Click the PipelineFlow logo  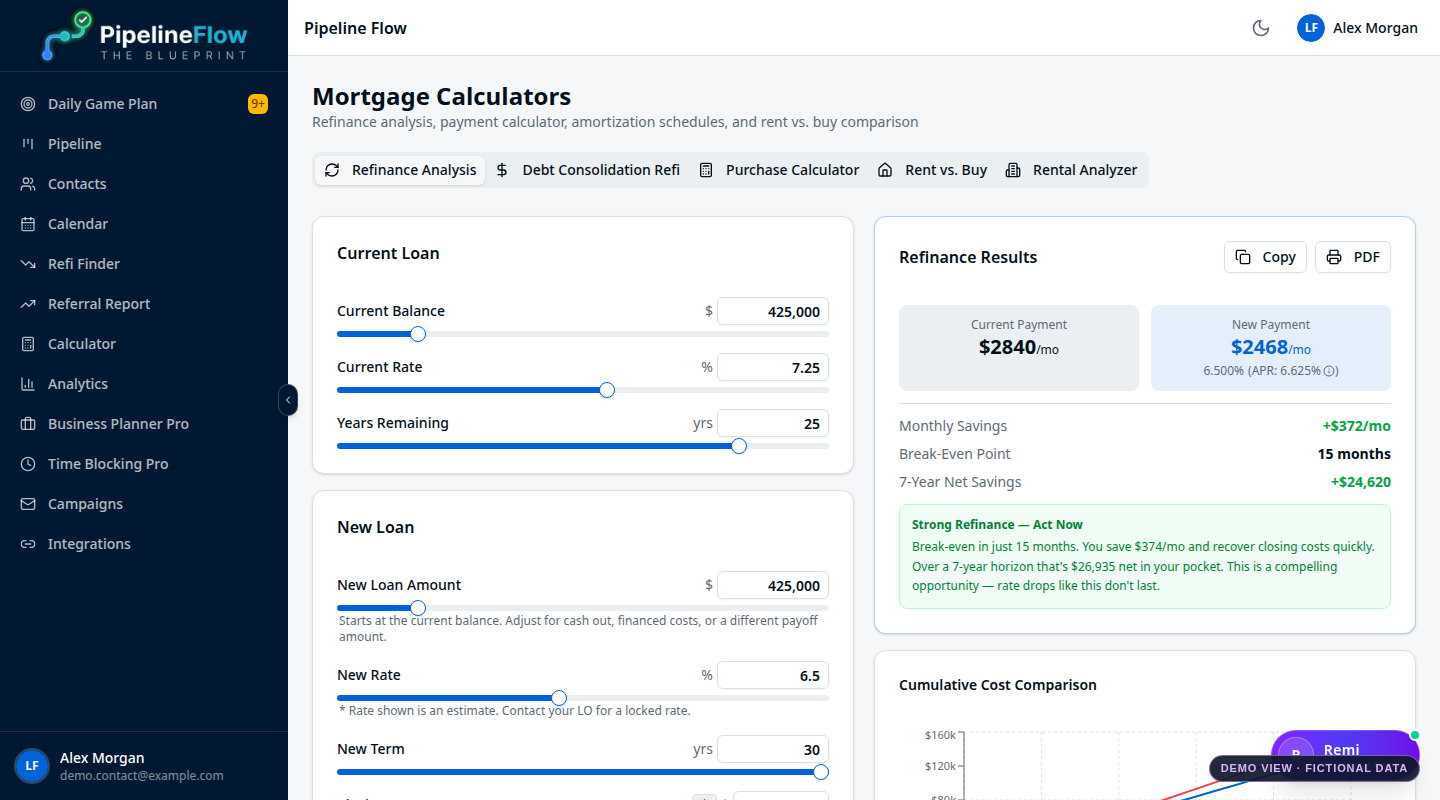[144, 36]
